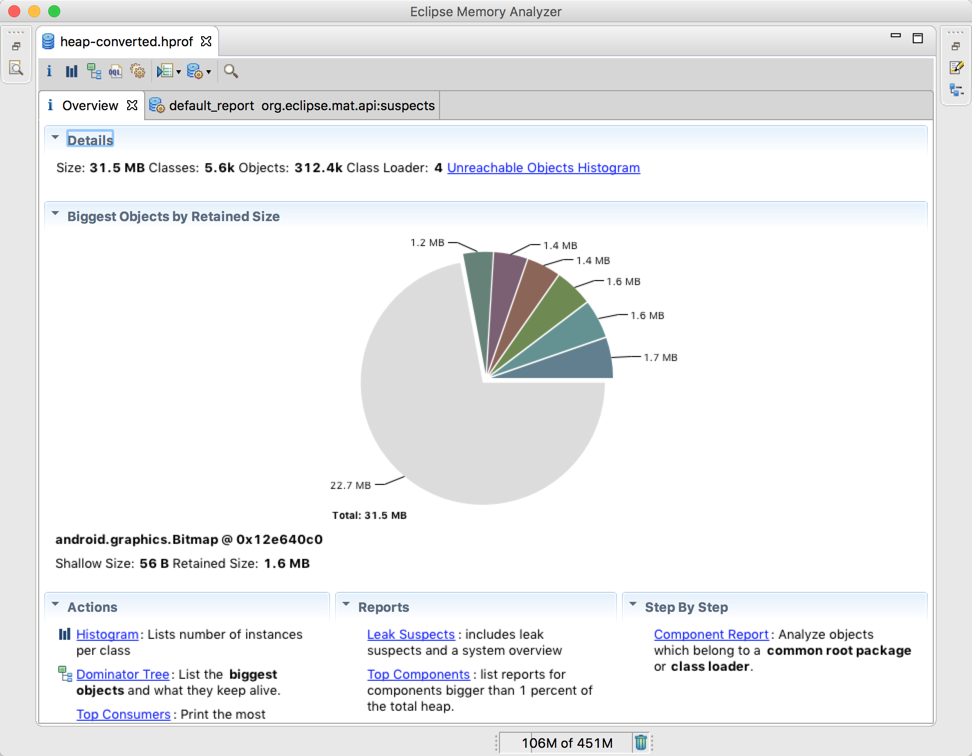Close the Overview tab
Viewport: 972px width, 756px height.
pyautogui.click(x=132, y=105)
